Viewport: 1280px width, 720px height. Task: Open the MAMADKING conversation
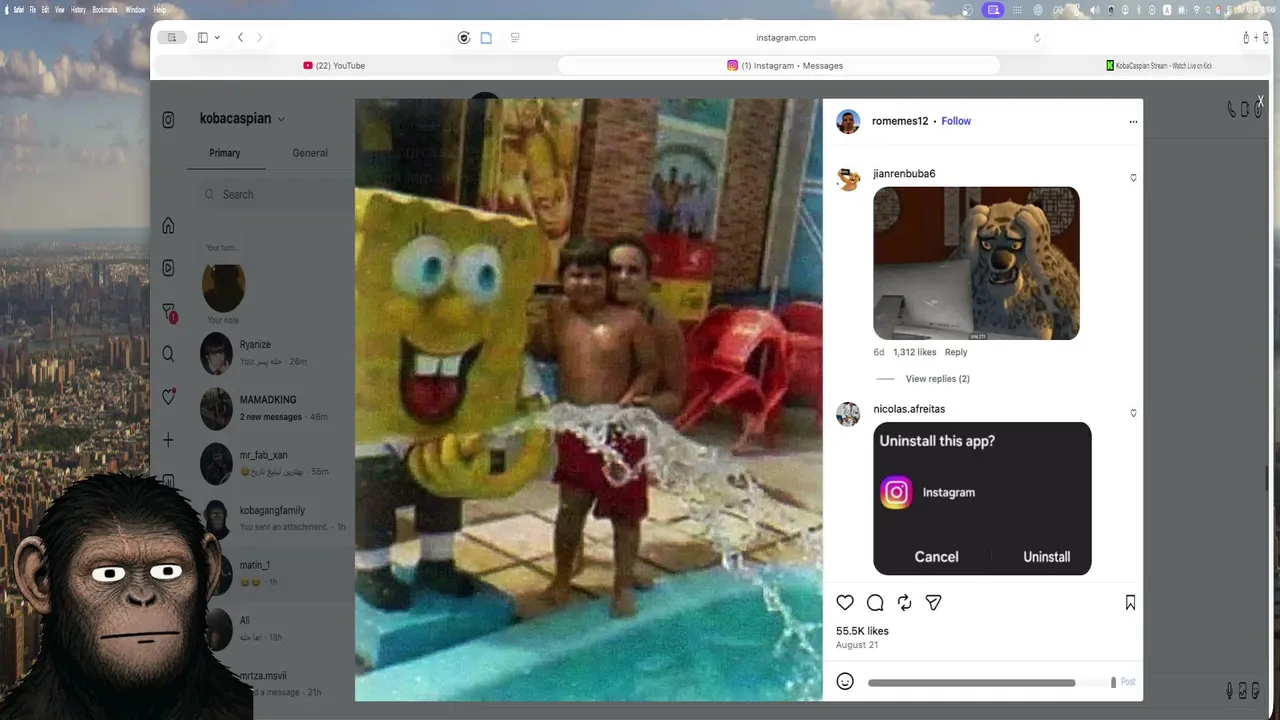click(x=270, y=408)
